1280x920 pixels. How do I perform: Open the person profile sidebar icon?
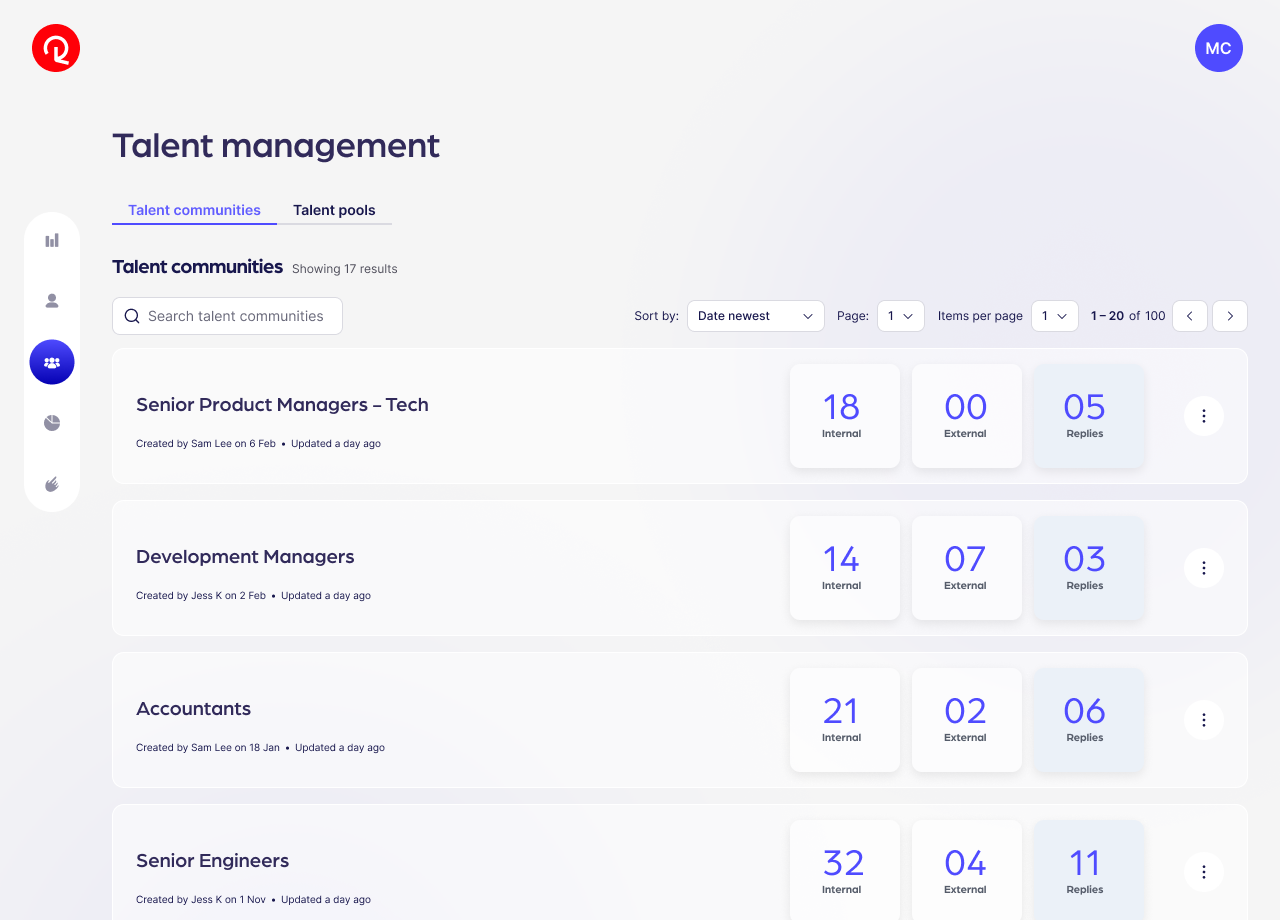[x=52, y=301]
